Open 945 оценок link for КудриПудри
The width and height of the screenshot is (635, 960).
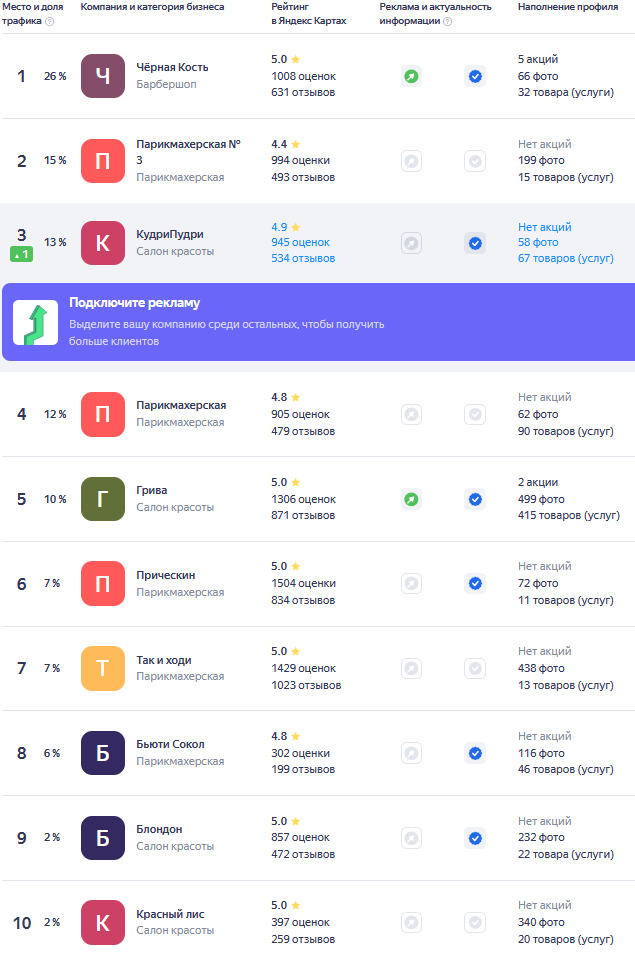coord(300,242)
